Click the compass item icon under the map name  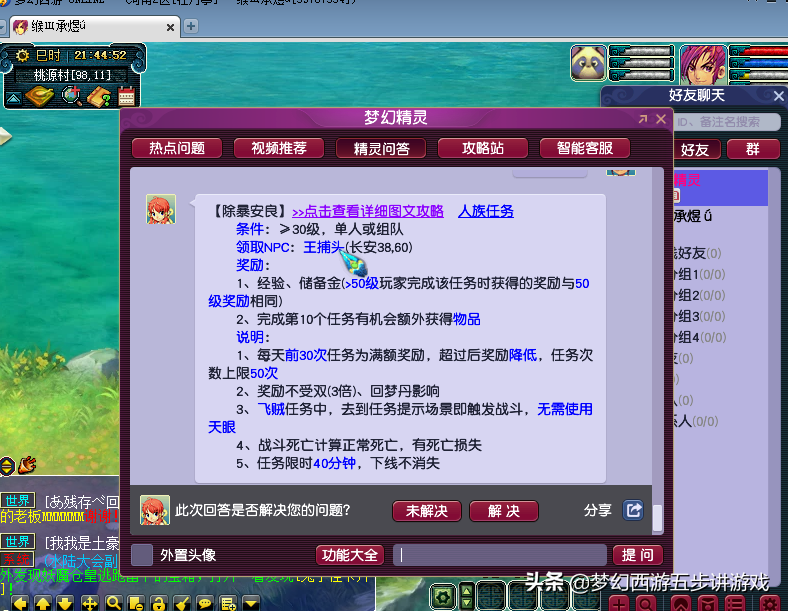coord(42,96)
